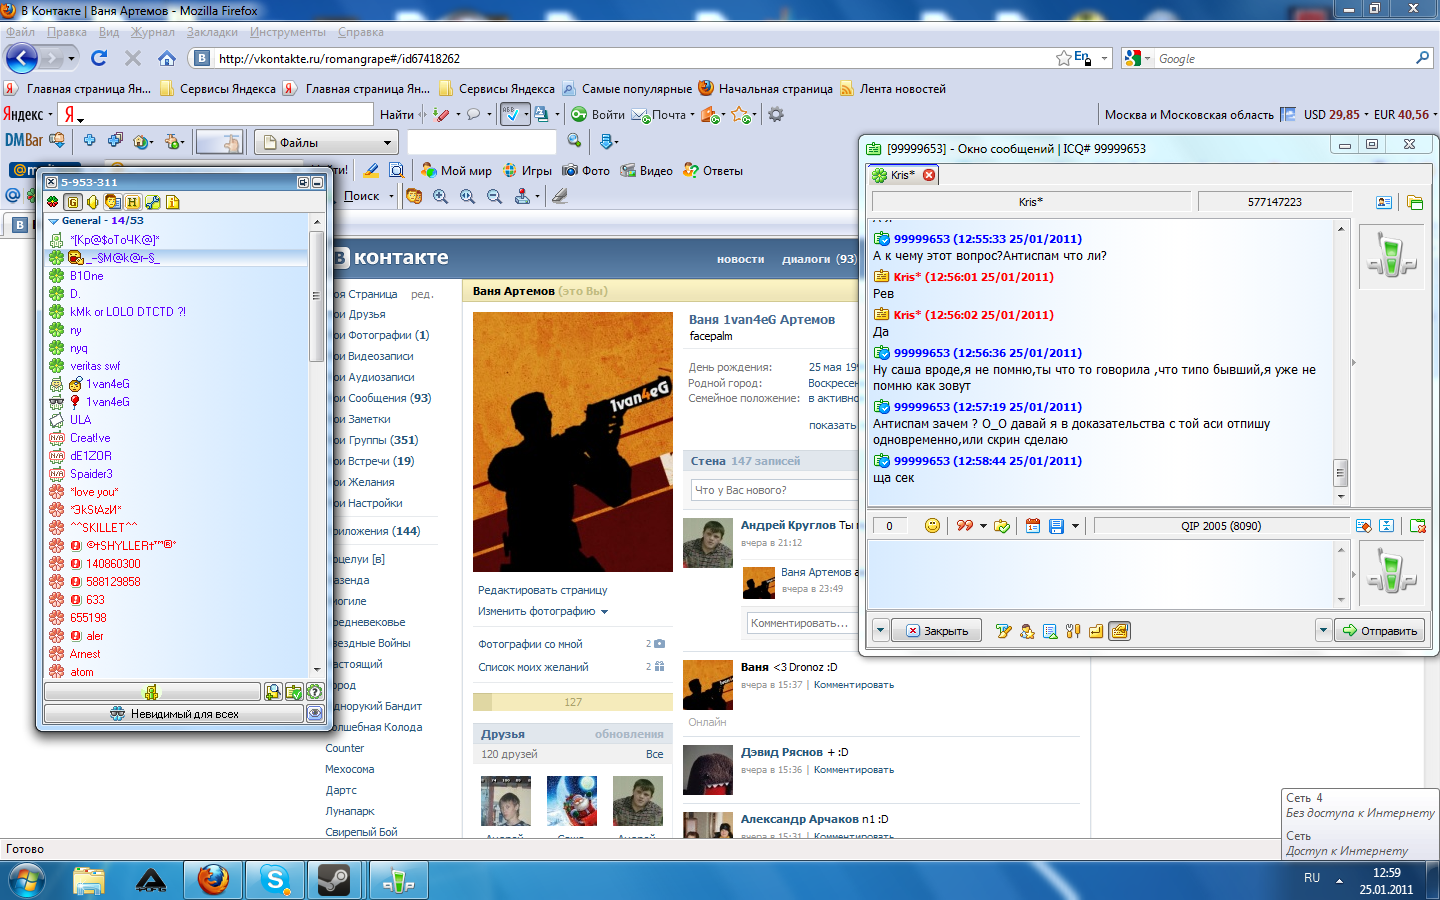Open dropdown arrow left of Отправить button
Viewport: 1440px width, 900px height.
[1323, 630]
